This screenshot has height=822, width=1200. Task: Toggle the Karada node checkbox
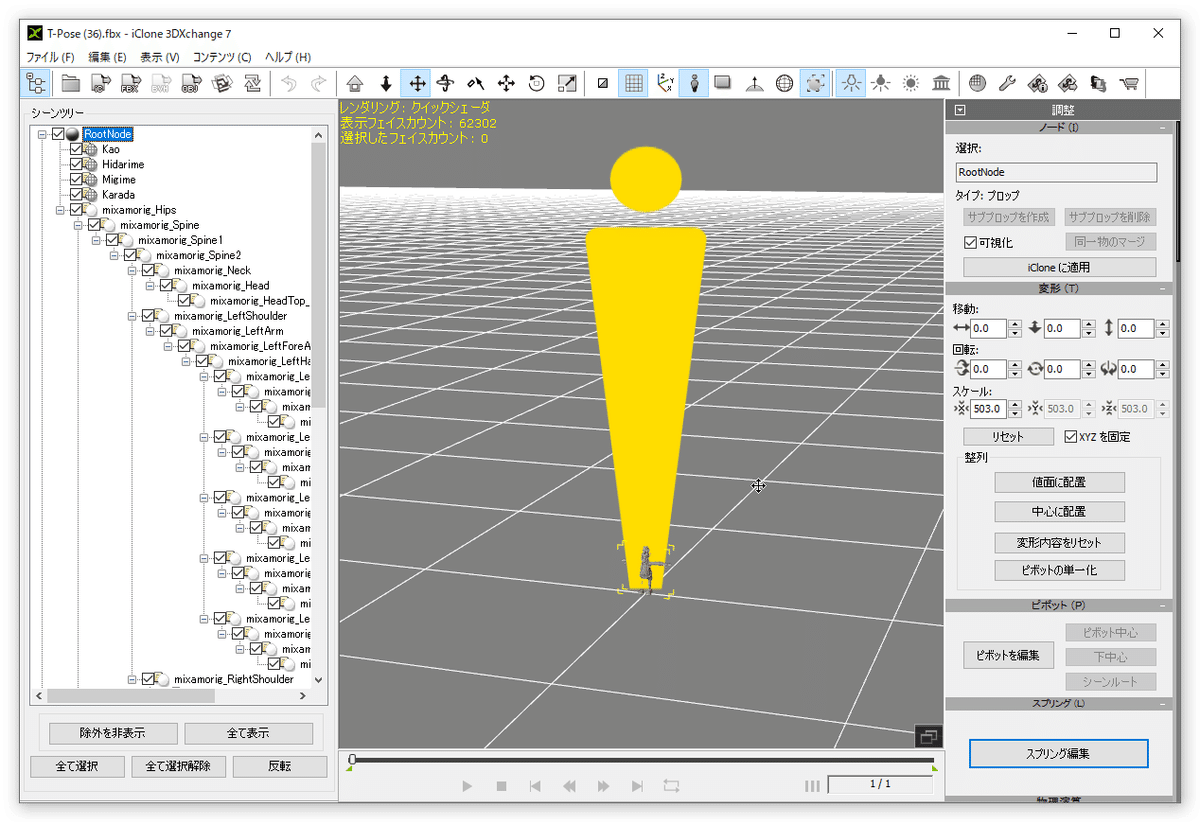(76, 194)
